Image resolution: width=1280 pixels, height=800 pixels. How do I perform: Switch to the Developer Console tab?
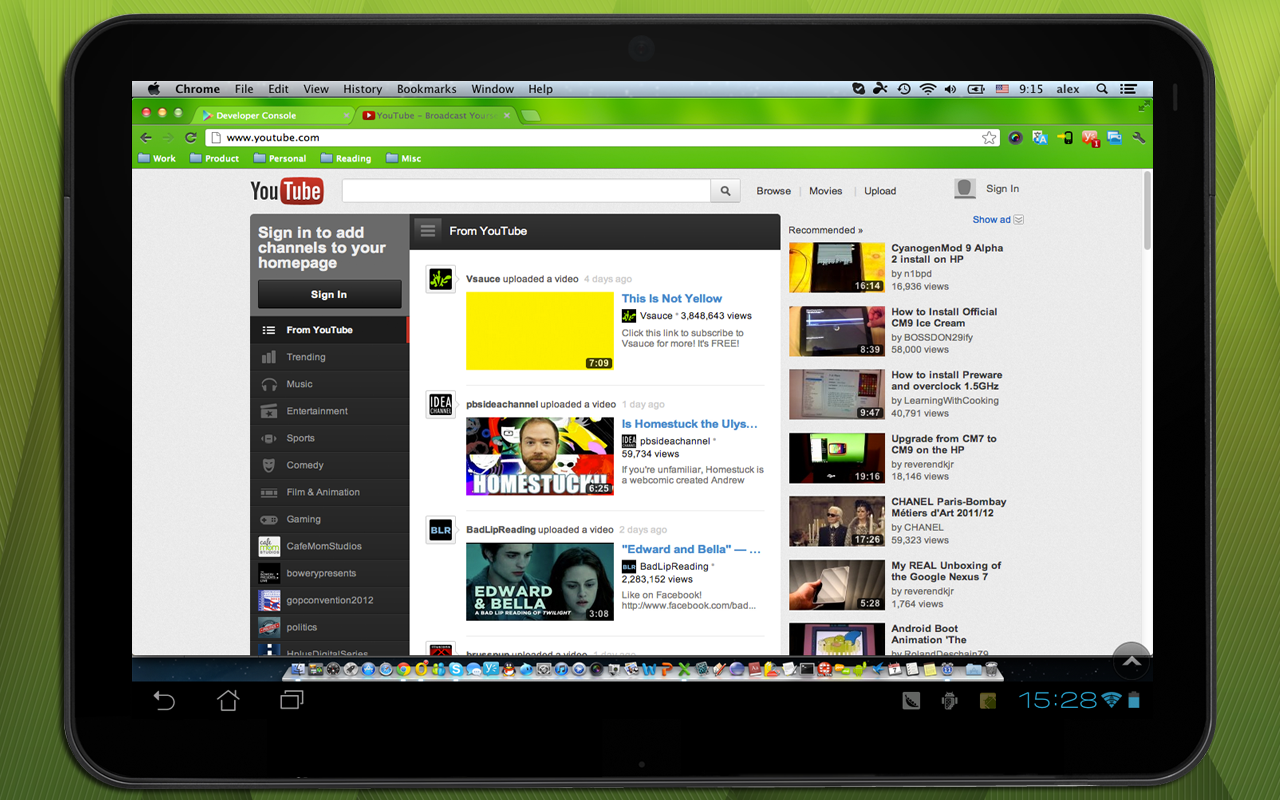coord(275,116)
